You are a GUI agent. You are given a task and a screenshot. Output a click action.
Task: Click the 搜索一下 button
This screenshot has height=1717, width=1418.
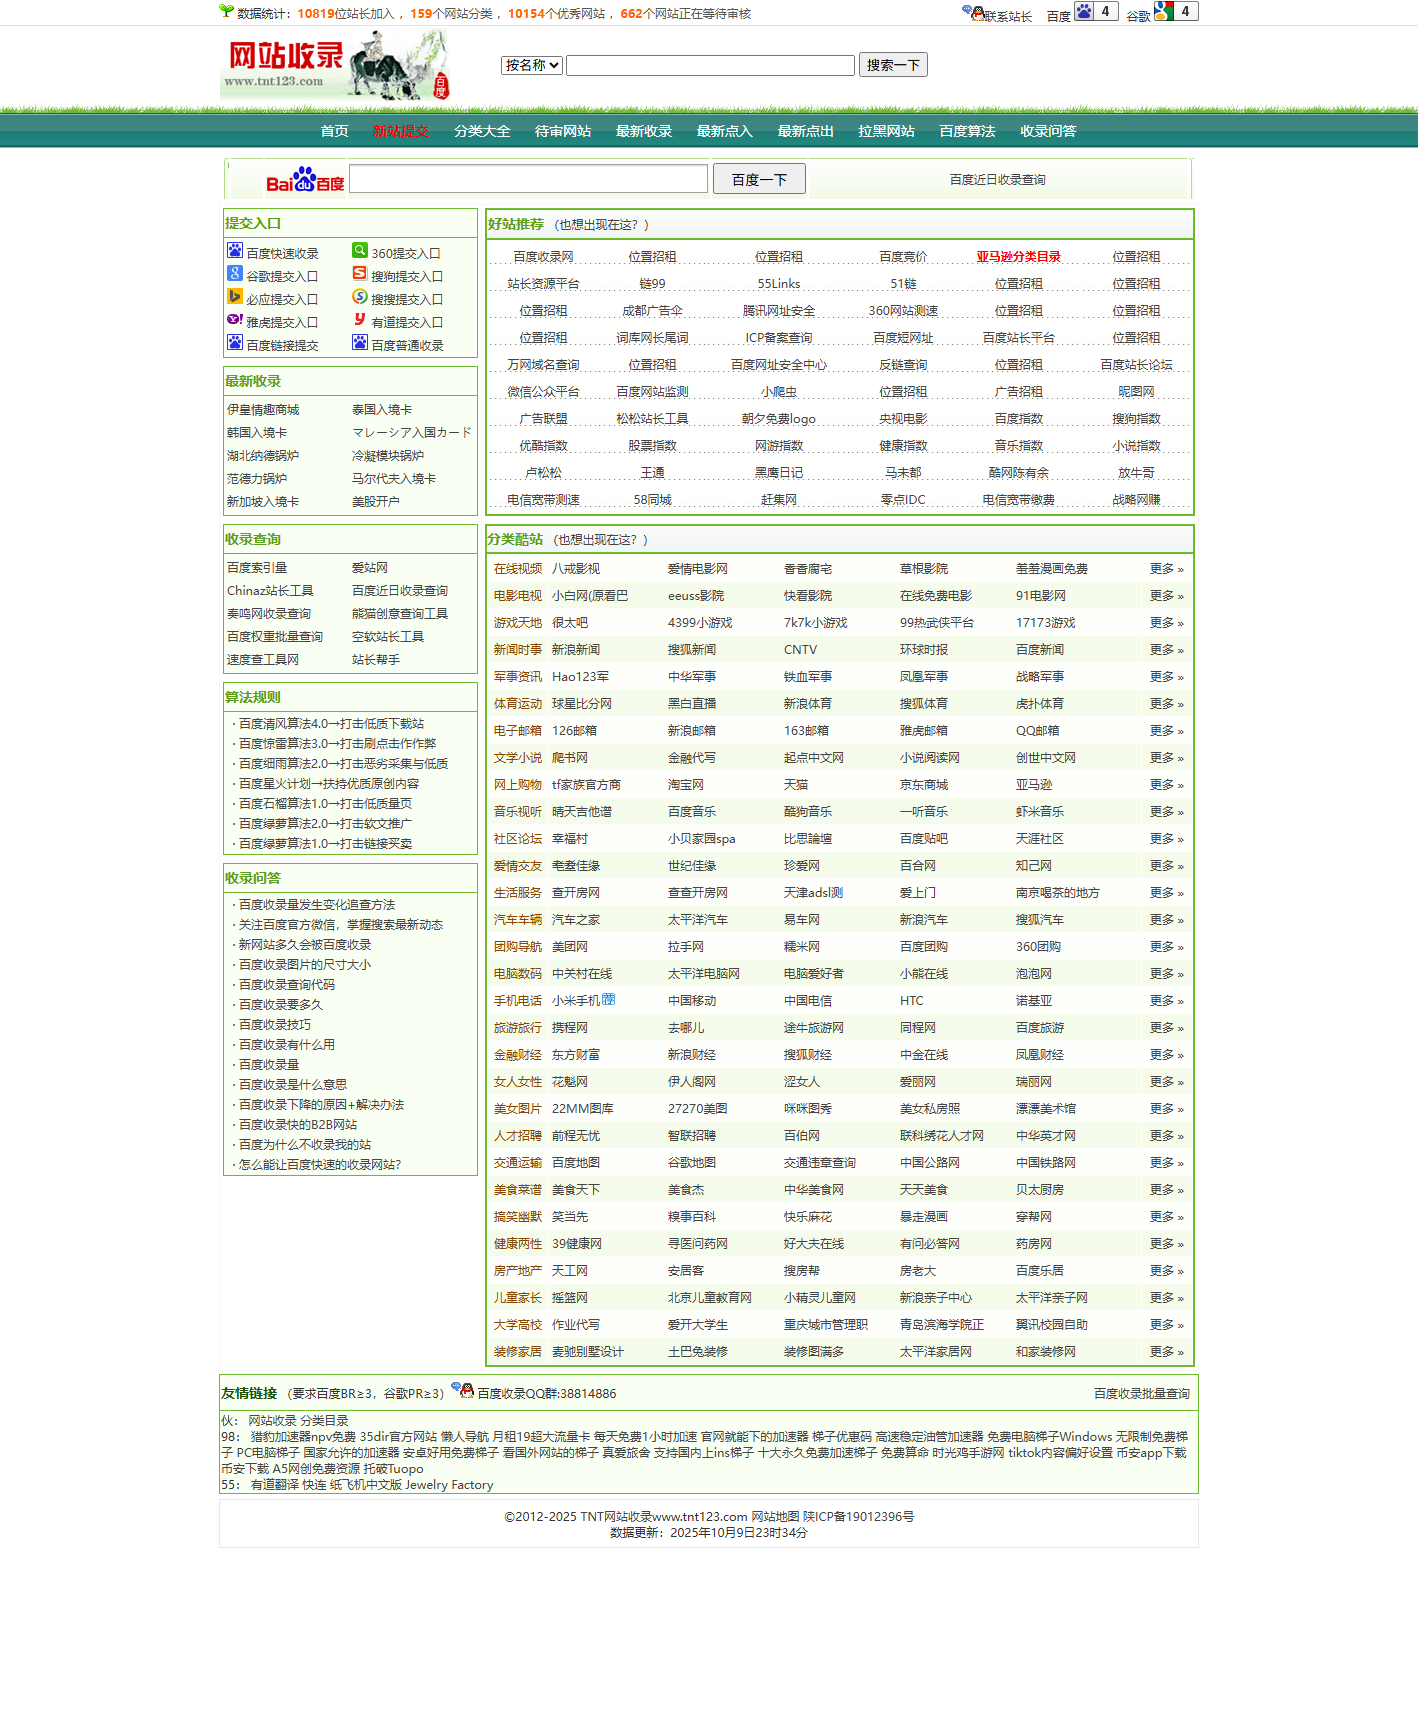893,65
